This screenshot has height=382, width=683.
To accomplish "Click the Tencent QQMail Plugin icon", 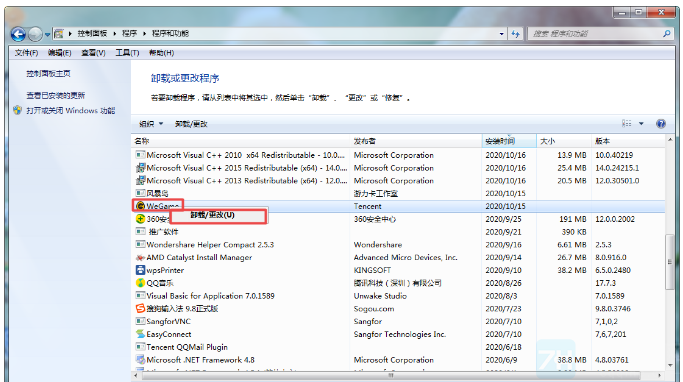I will (140, 347).
